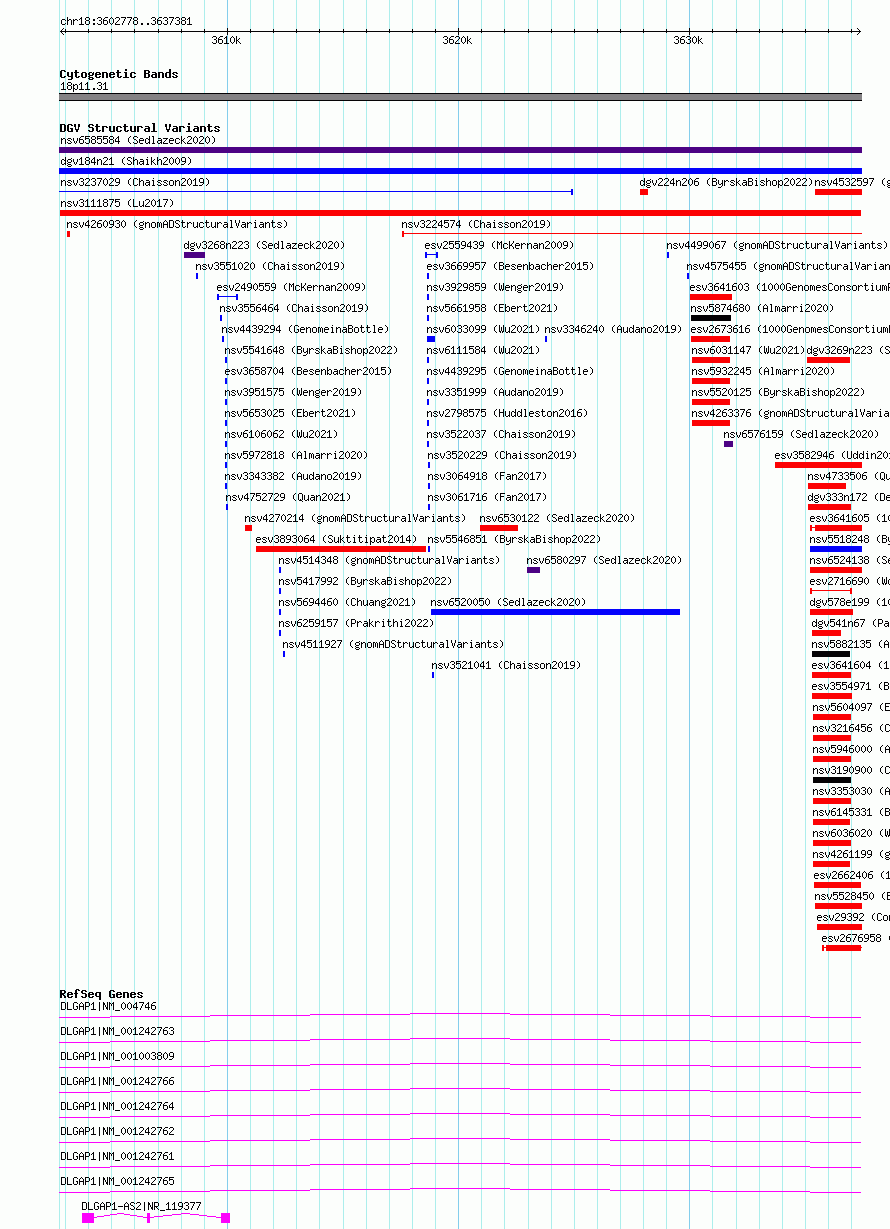Click esv2490559 (McKernan2009) label
890x1229 pixels.
coord(291,287)
